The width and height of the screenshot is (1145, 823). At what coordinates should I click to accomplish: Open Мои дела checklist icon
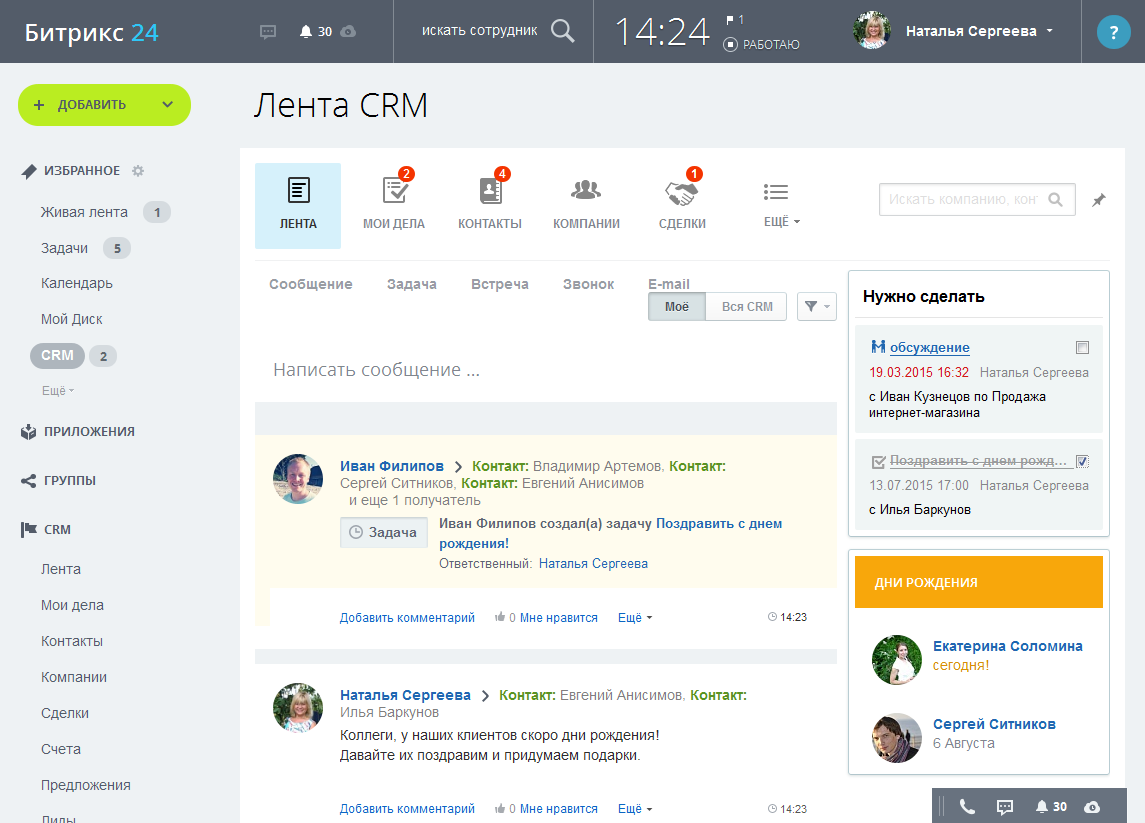[393, 192]
